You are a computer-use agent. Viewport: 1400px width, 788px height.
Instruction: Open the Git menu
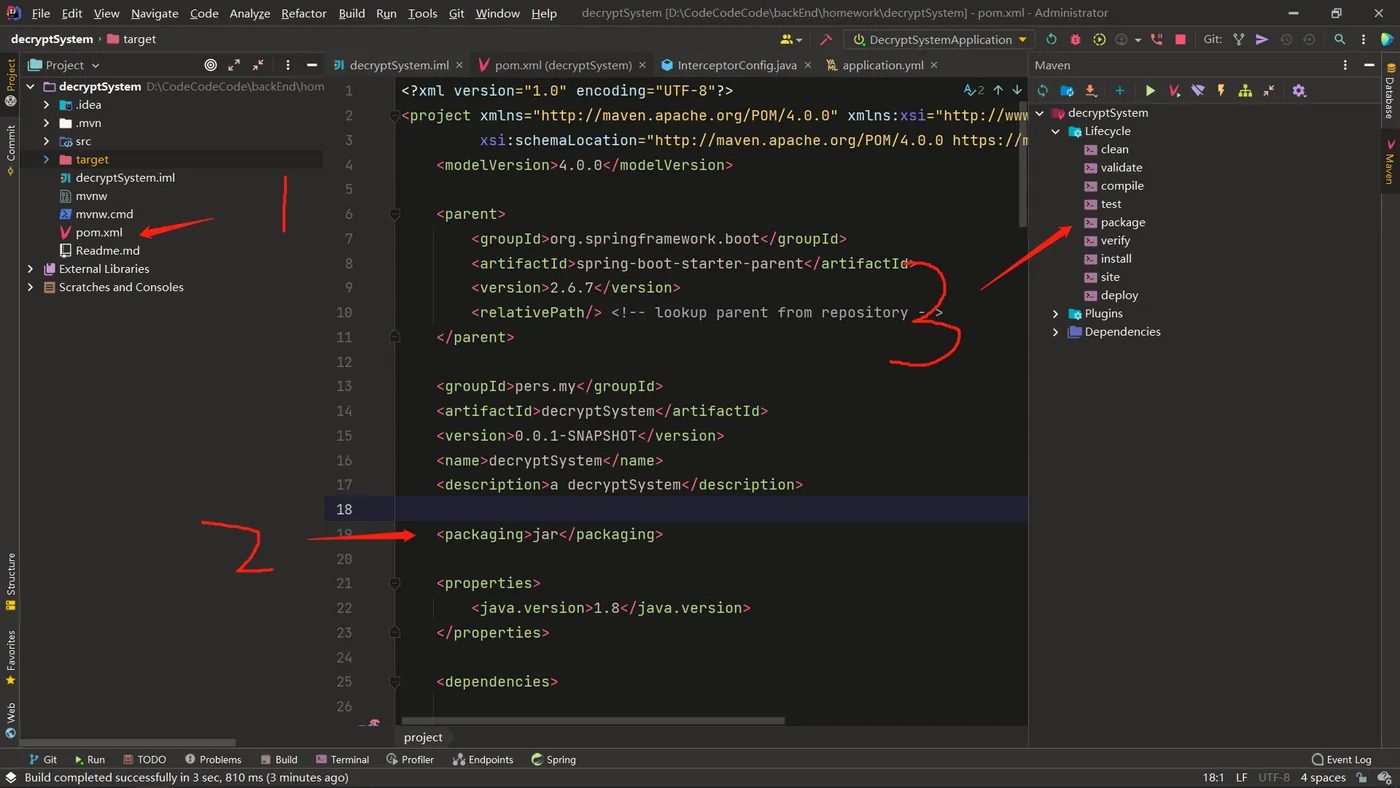(x=456, y=13)
